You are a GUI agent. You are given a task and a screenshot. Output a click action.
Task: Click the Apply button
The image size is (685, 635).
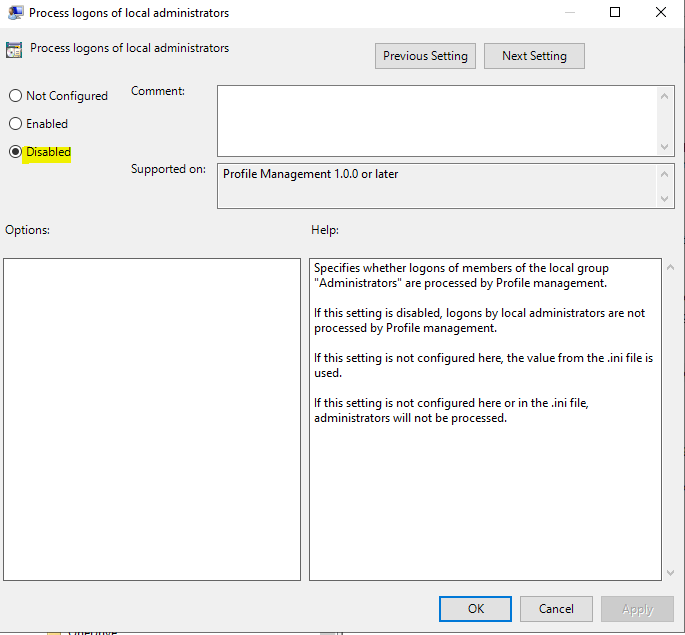(x=637, y=608)
